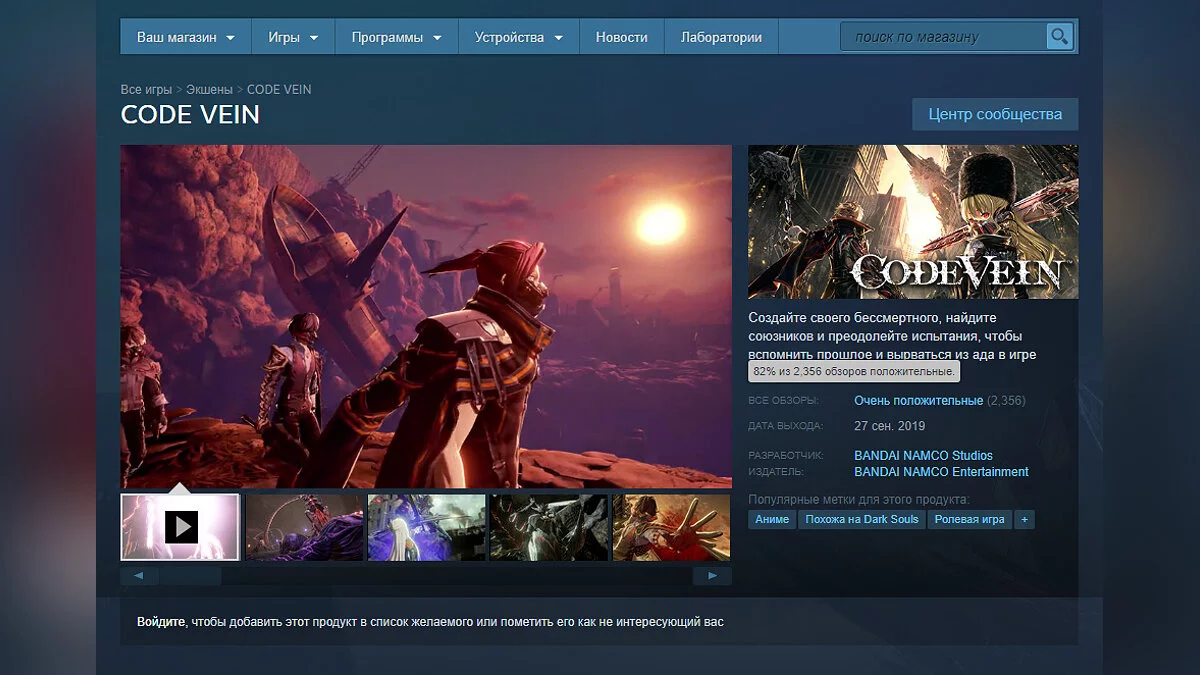Open the Лаборатории menu item
The image size is (1200, 675).
click(721, 37)
